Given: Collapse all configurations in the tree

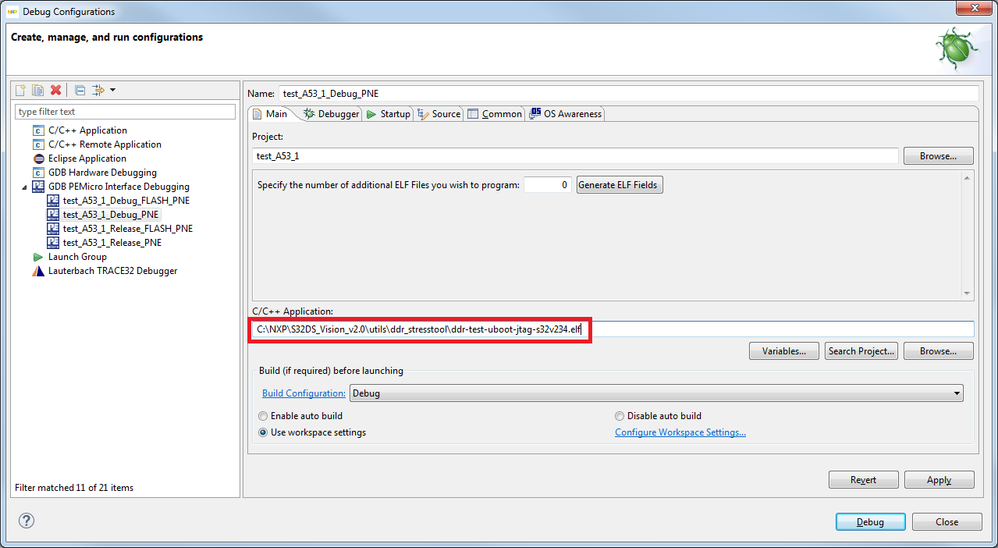Looking at the screenshot, I should 80,90.
